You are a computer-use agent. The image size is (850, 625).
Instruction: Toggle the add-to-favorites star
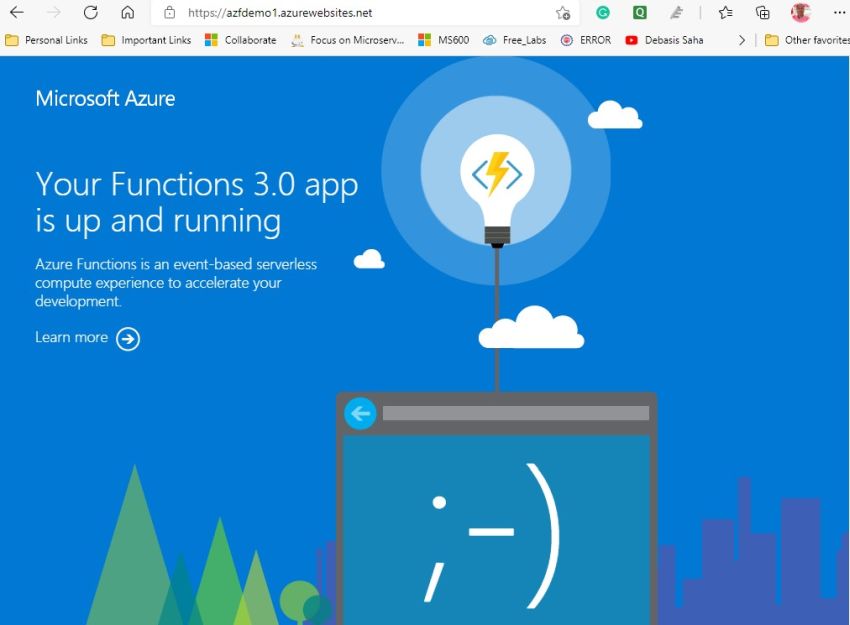(x=563, y=13)
